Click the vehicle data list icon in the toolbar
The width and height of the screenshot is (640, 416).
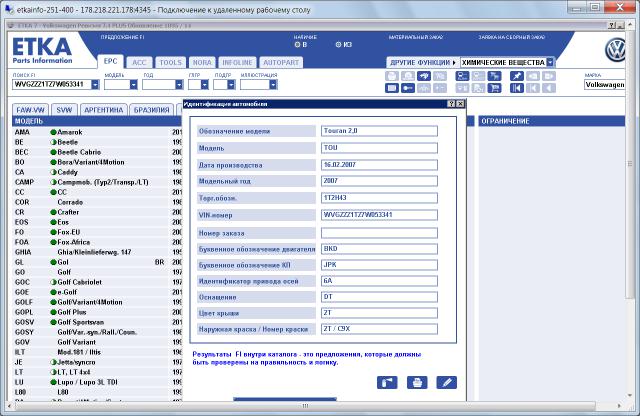click(462, 76)
